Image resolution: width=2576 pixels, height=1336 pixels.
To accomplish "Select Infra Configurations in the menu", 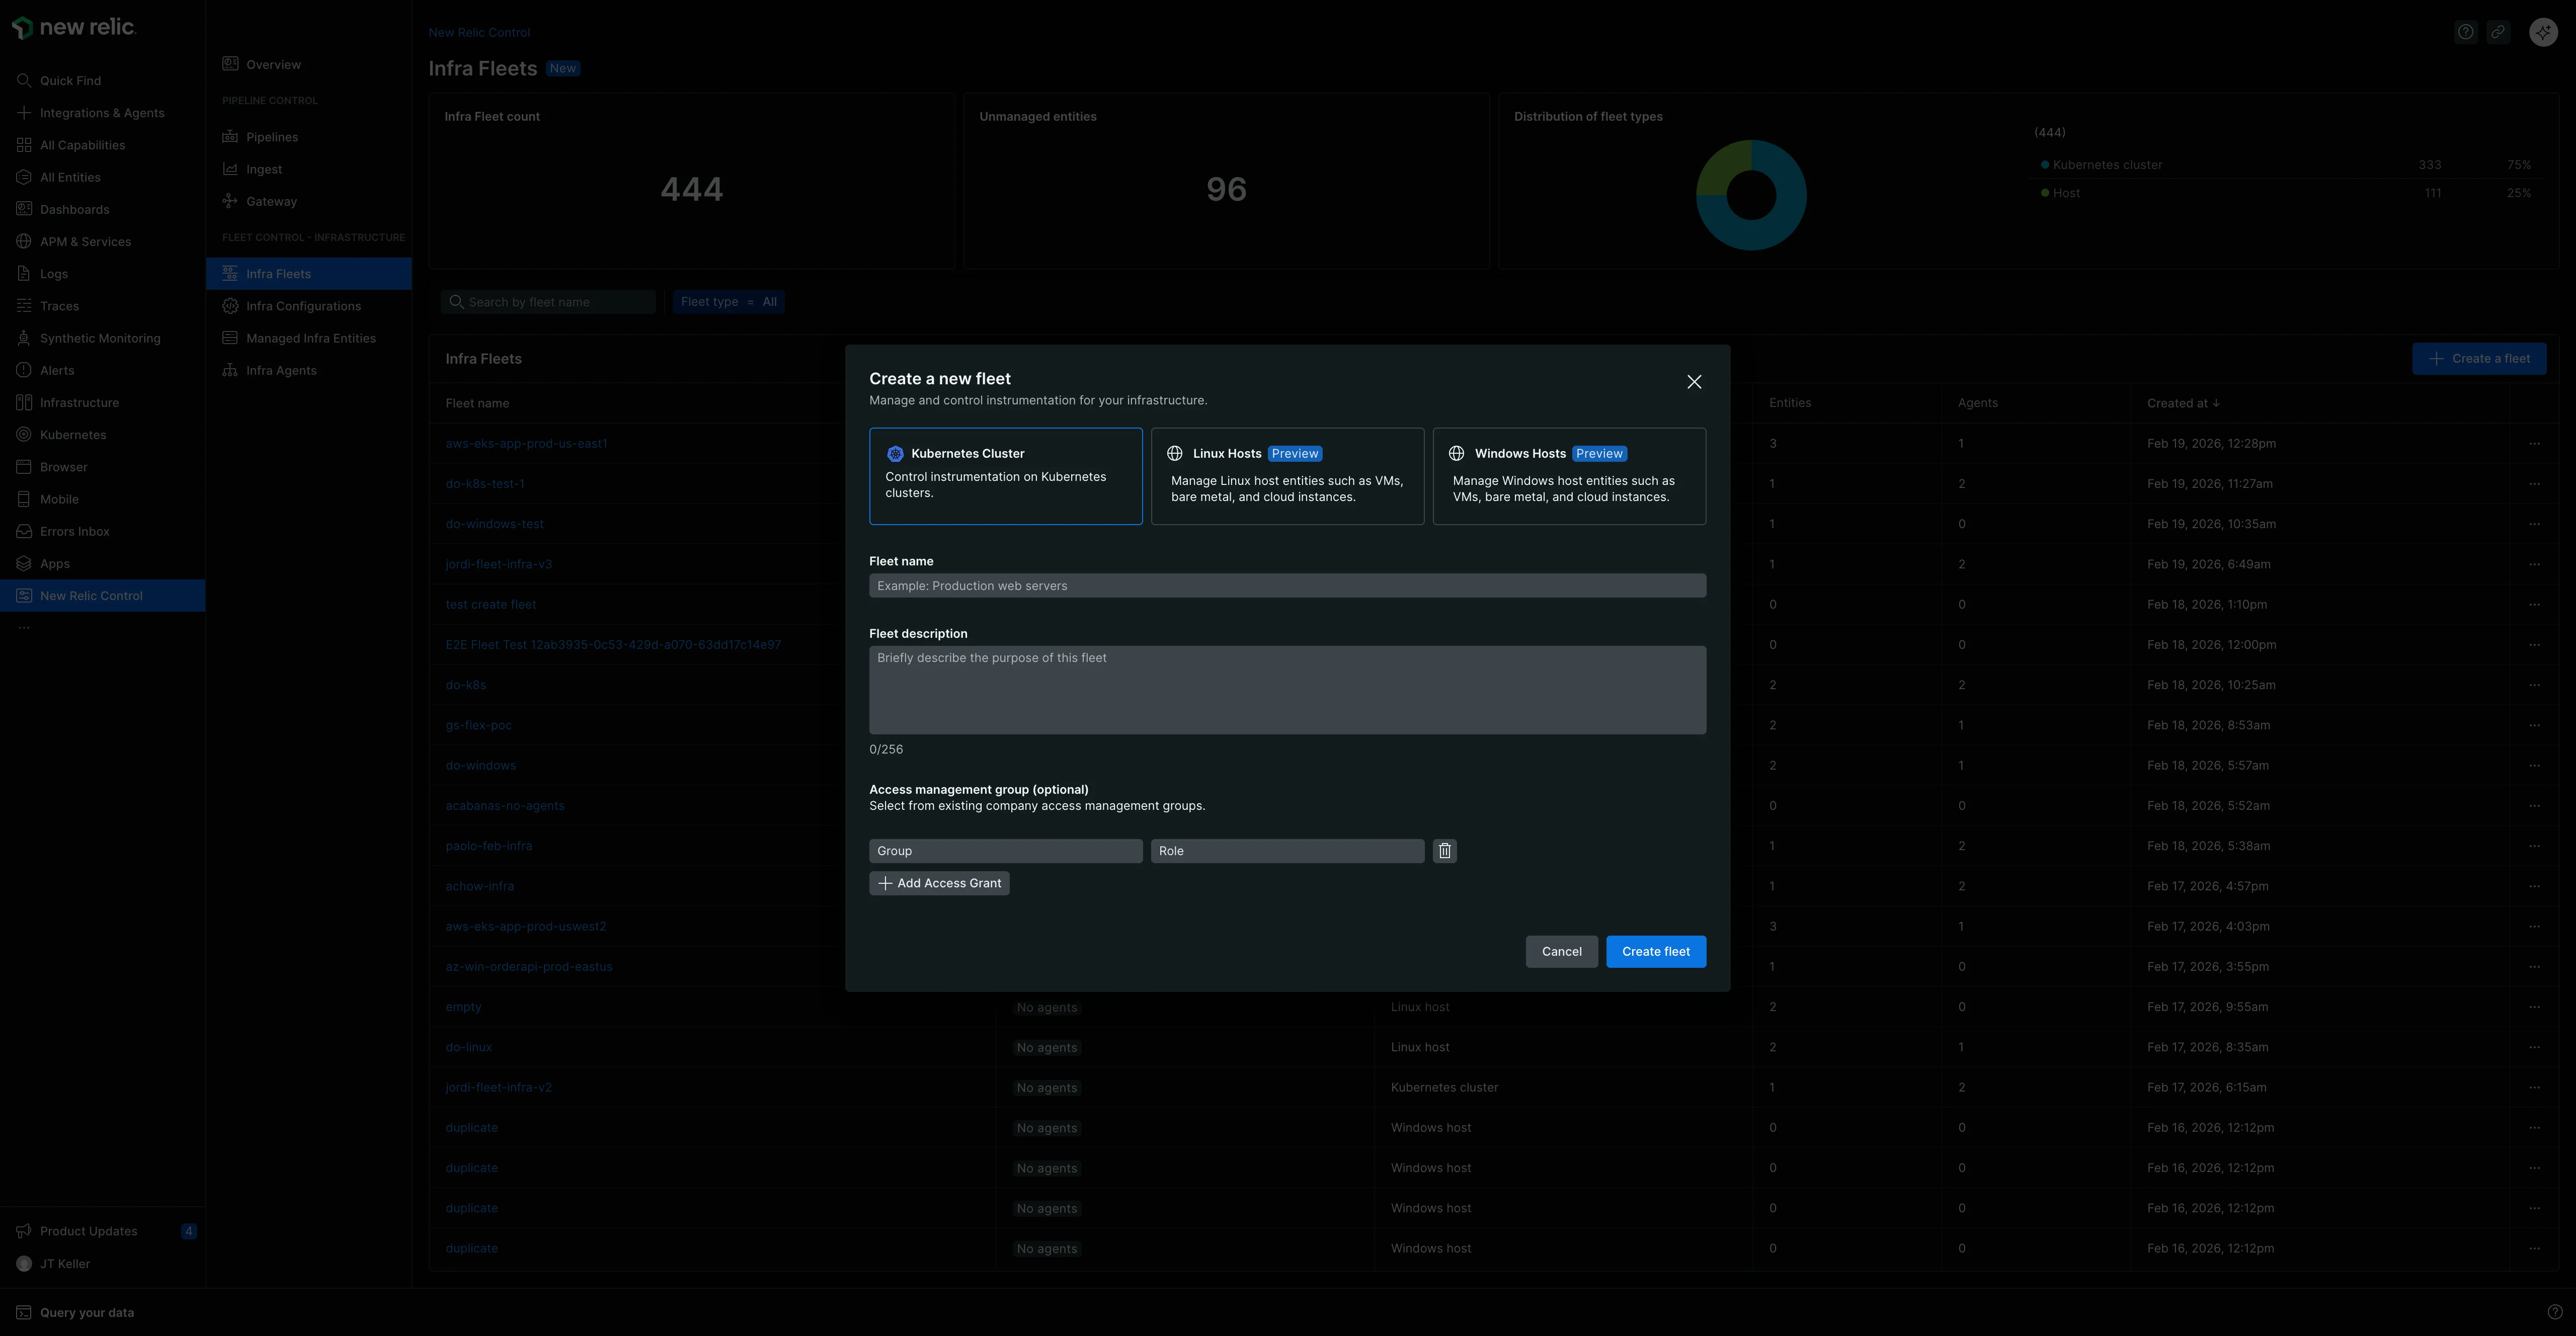I will click(303, 305).
